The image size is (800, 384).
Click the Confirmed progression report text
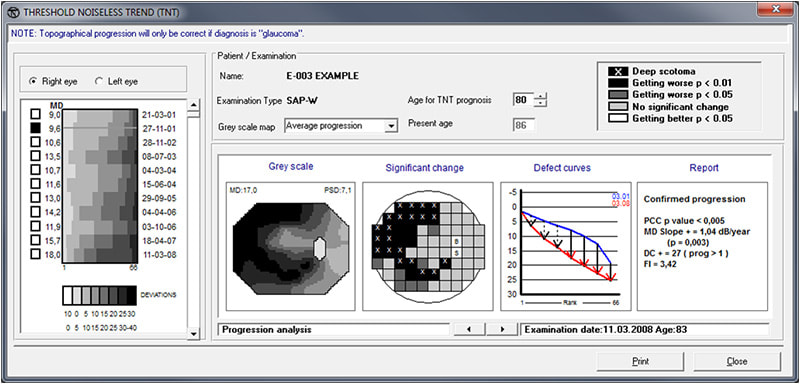click(x=694, y=199)
